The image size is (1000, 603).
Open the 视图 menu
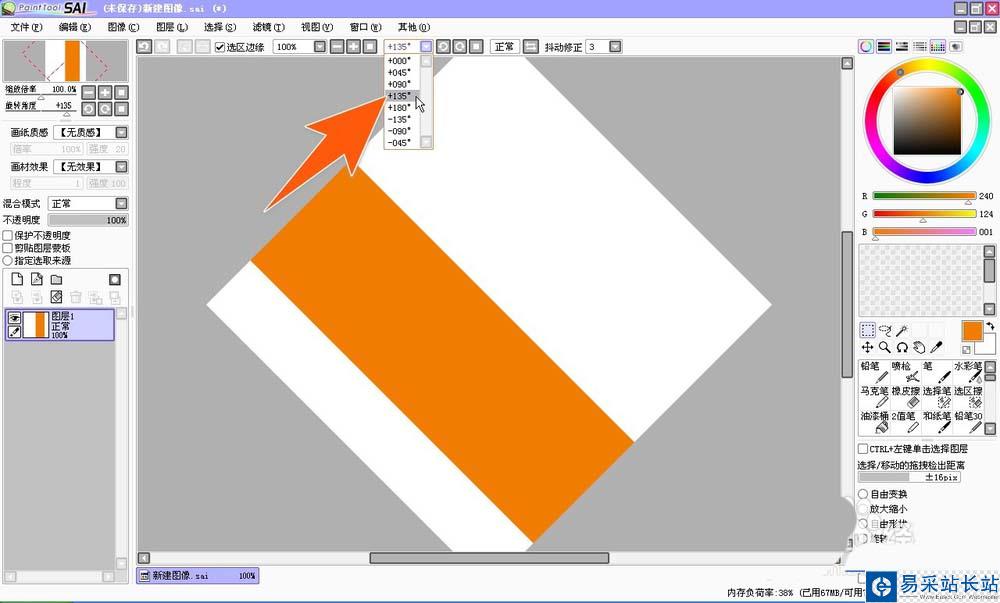point(317,27)
